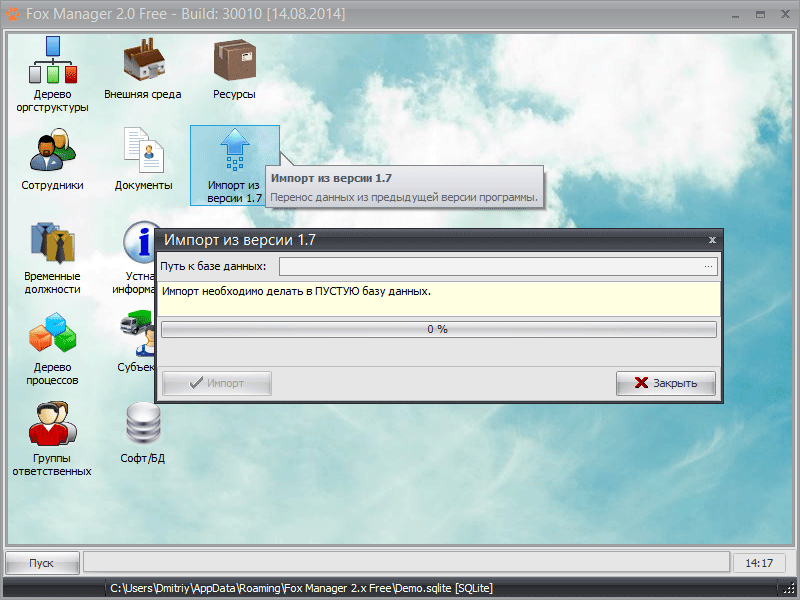
Task: Click the Ресурсы box icon
Action: click(x=234, y=62)
